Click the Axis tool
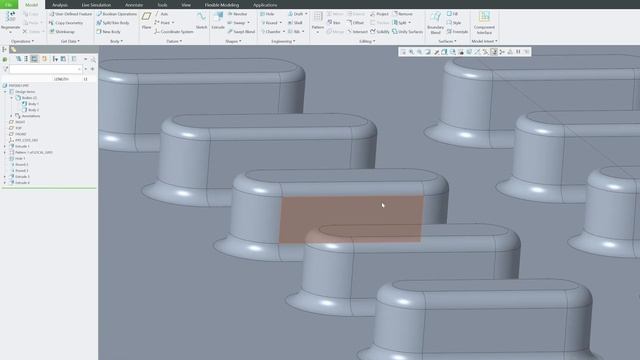Image resolution: width=640 pixels, height=360 pixels. (161, 14)
